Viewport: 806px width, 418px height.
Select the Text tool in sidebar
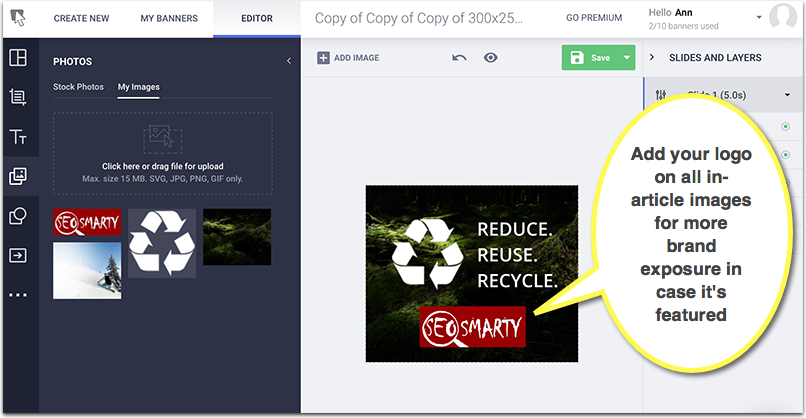tap(17, 137)
